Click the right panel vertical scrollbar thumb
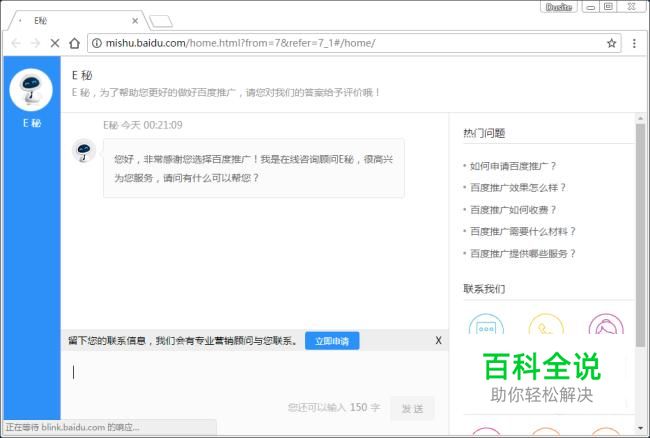 point(640,234)
